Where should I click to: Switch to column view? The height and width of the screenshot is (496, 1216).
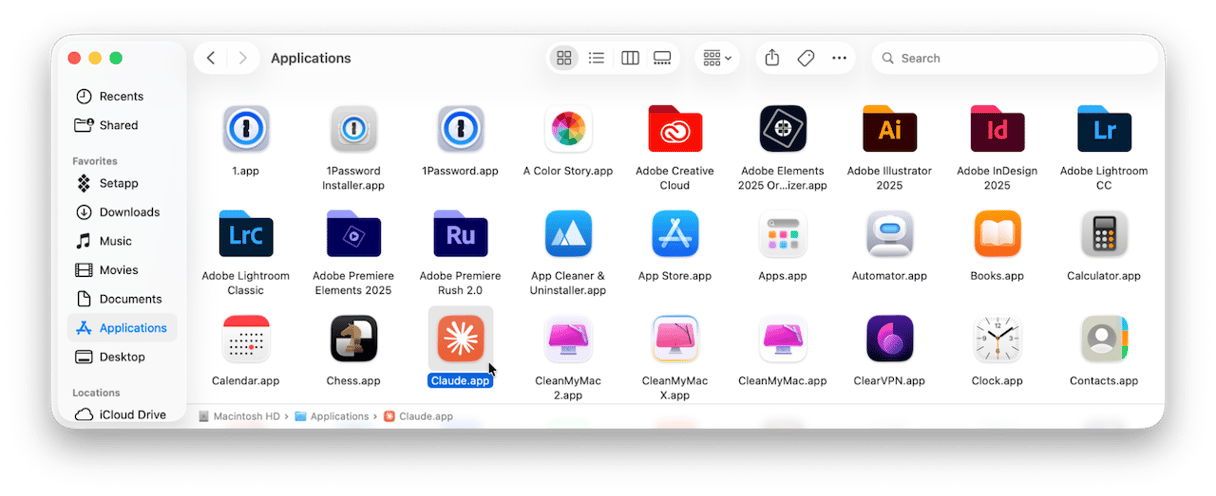point(630,58)
